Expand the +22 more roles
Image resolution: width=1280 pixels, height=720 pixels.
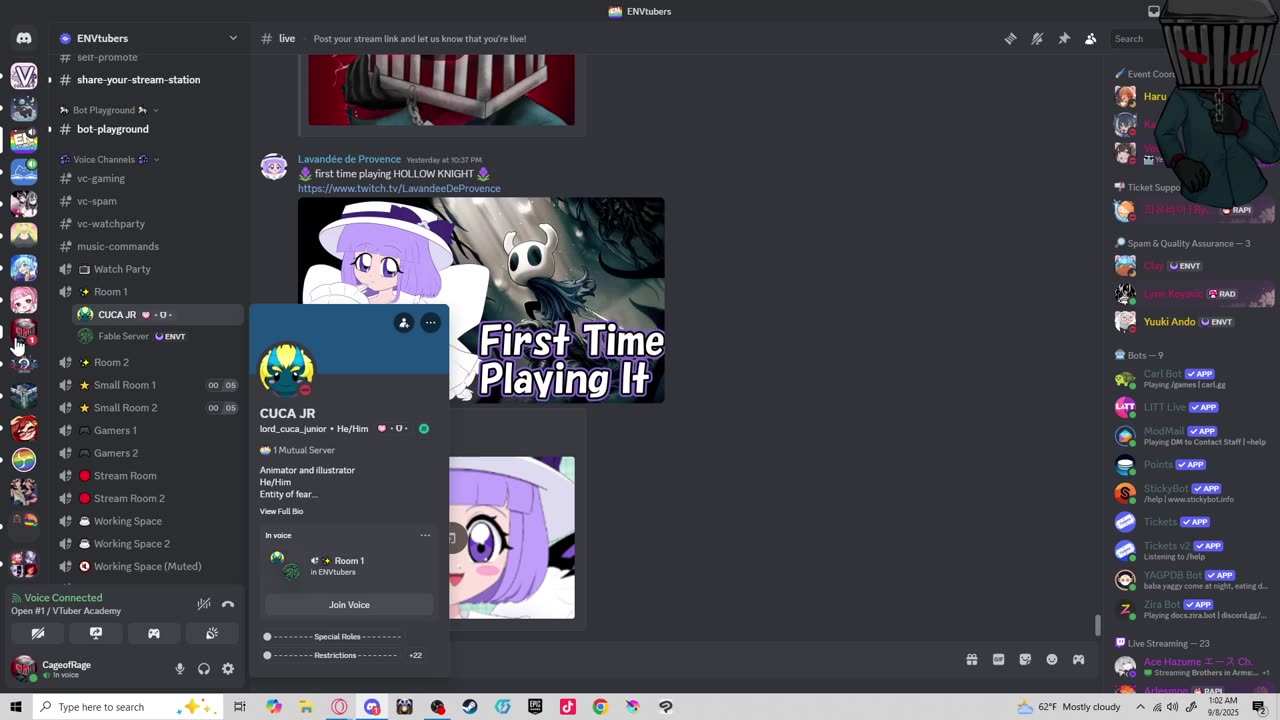pos(415,656)
